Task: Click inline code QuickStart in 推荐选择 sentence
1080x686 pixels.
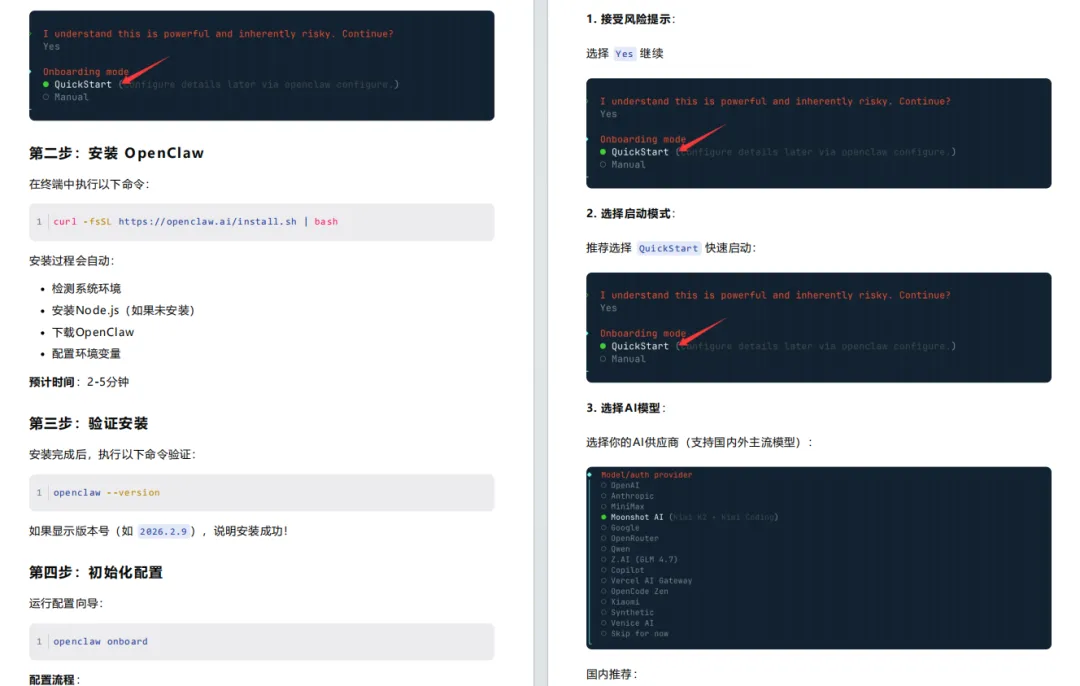Action: tap(668, 248)
